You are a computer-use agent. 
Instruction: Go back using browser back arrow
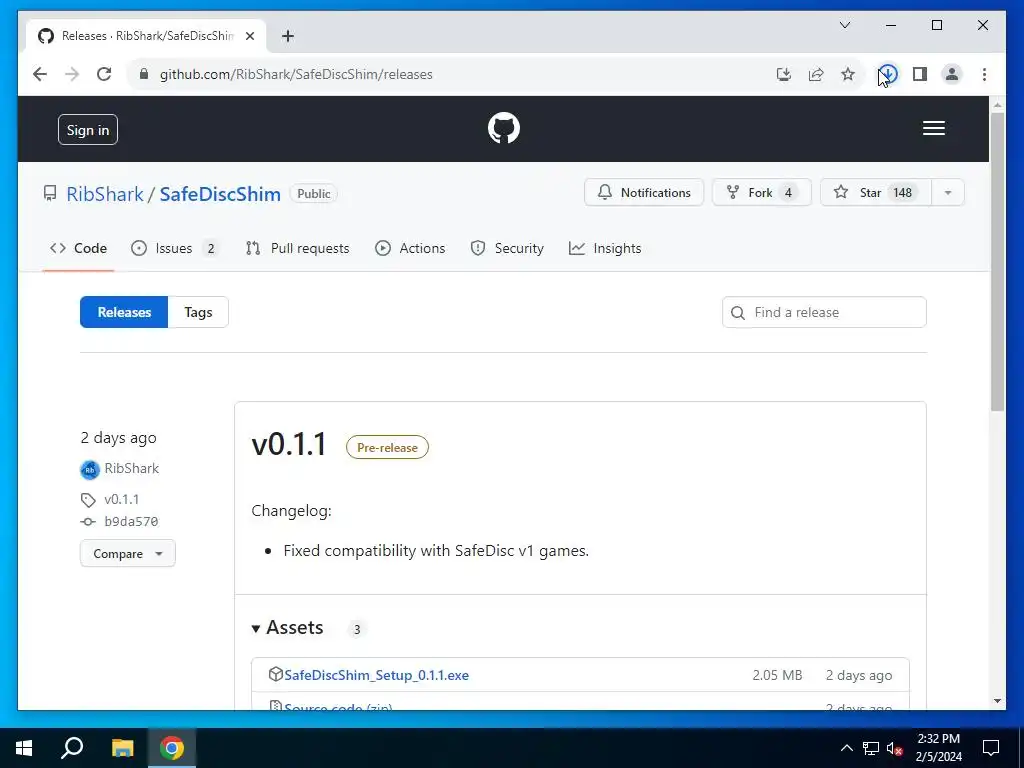tap(40, 74)
